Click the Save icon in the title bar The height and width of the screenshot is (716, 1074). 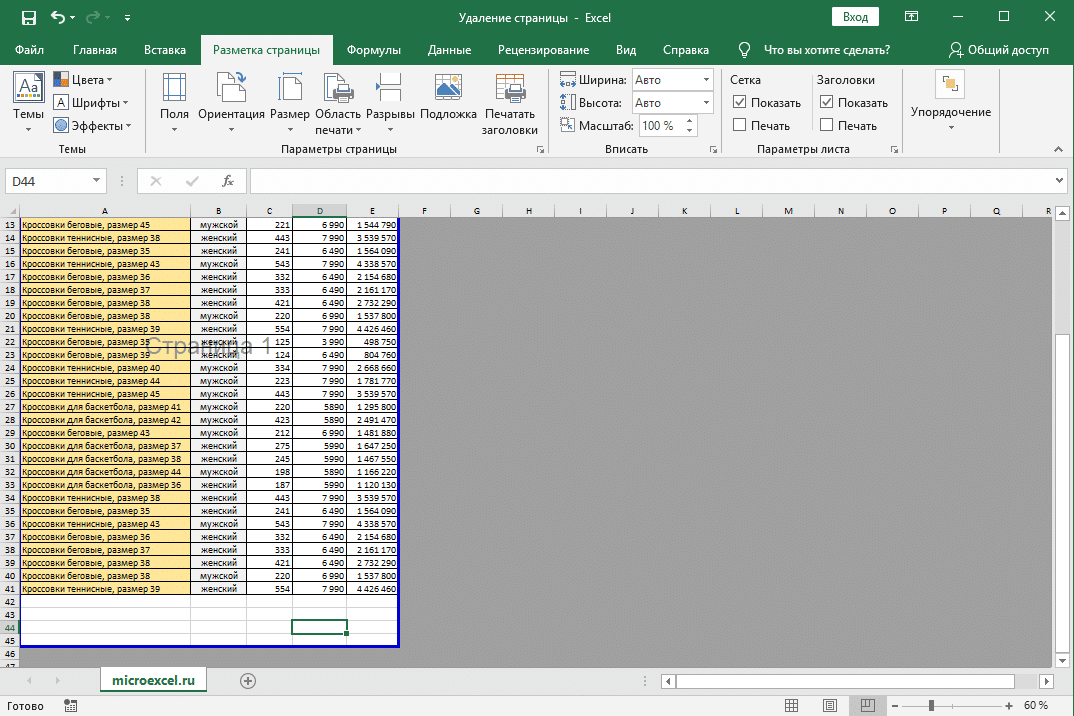pyautogui.click(x=28, y=17)
